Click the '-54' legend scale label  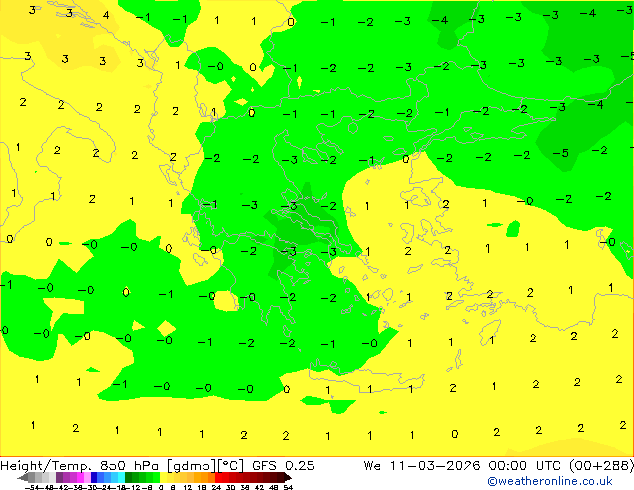tap(32, 487)
